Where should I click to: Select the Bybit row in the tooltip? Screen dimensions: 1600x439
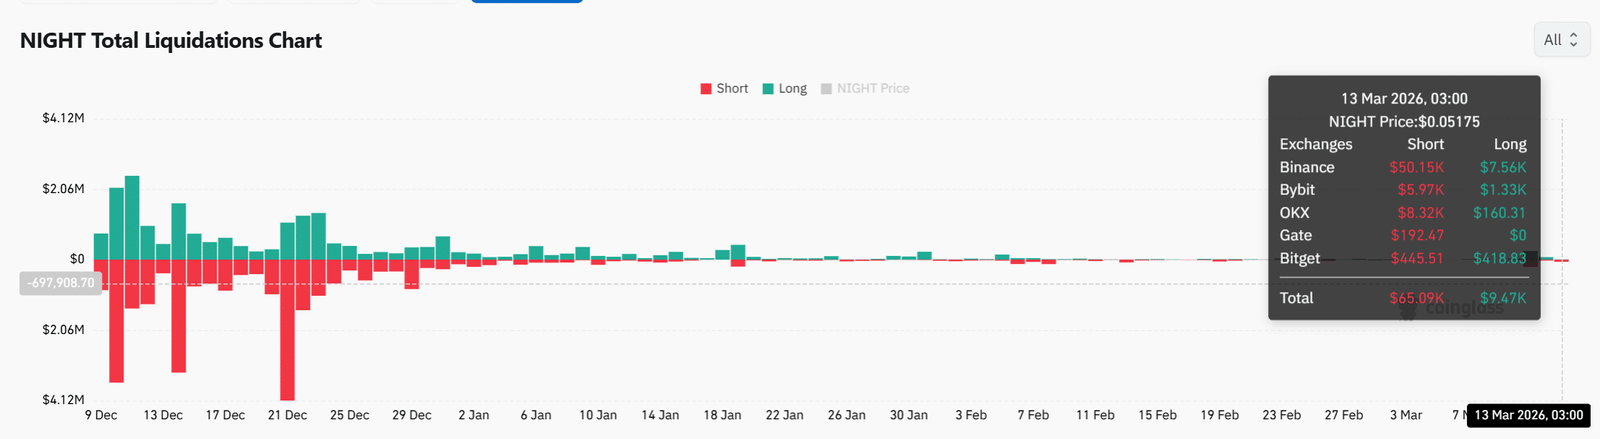tap(1403, 190)
